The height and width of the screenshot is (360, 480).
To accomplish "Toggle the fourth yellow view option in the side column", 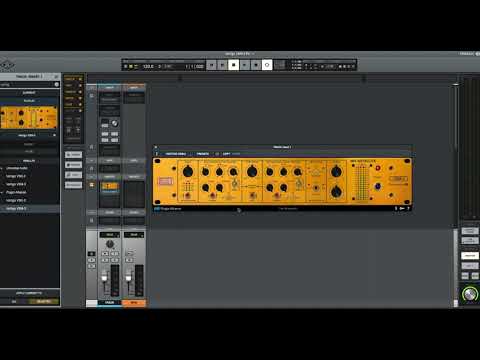I will click(73, 98).
